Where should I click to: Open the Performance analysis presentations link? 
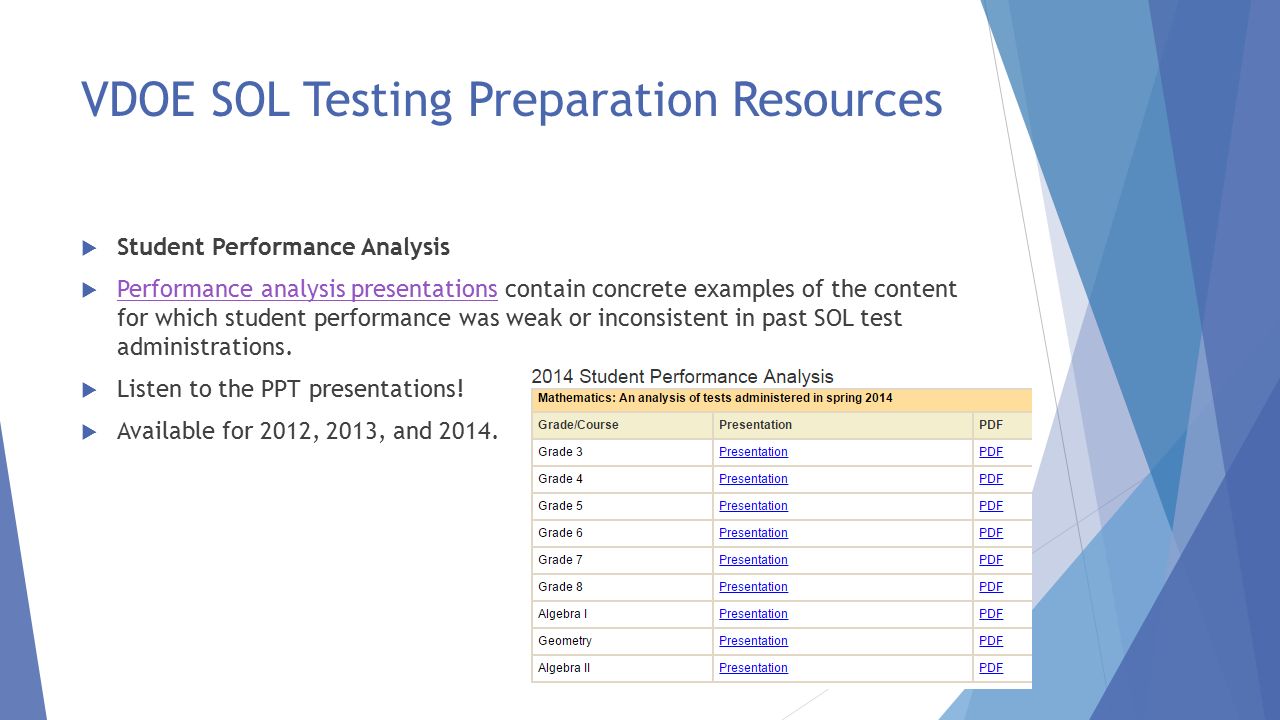307,289
